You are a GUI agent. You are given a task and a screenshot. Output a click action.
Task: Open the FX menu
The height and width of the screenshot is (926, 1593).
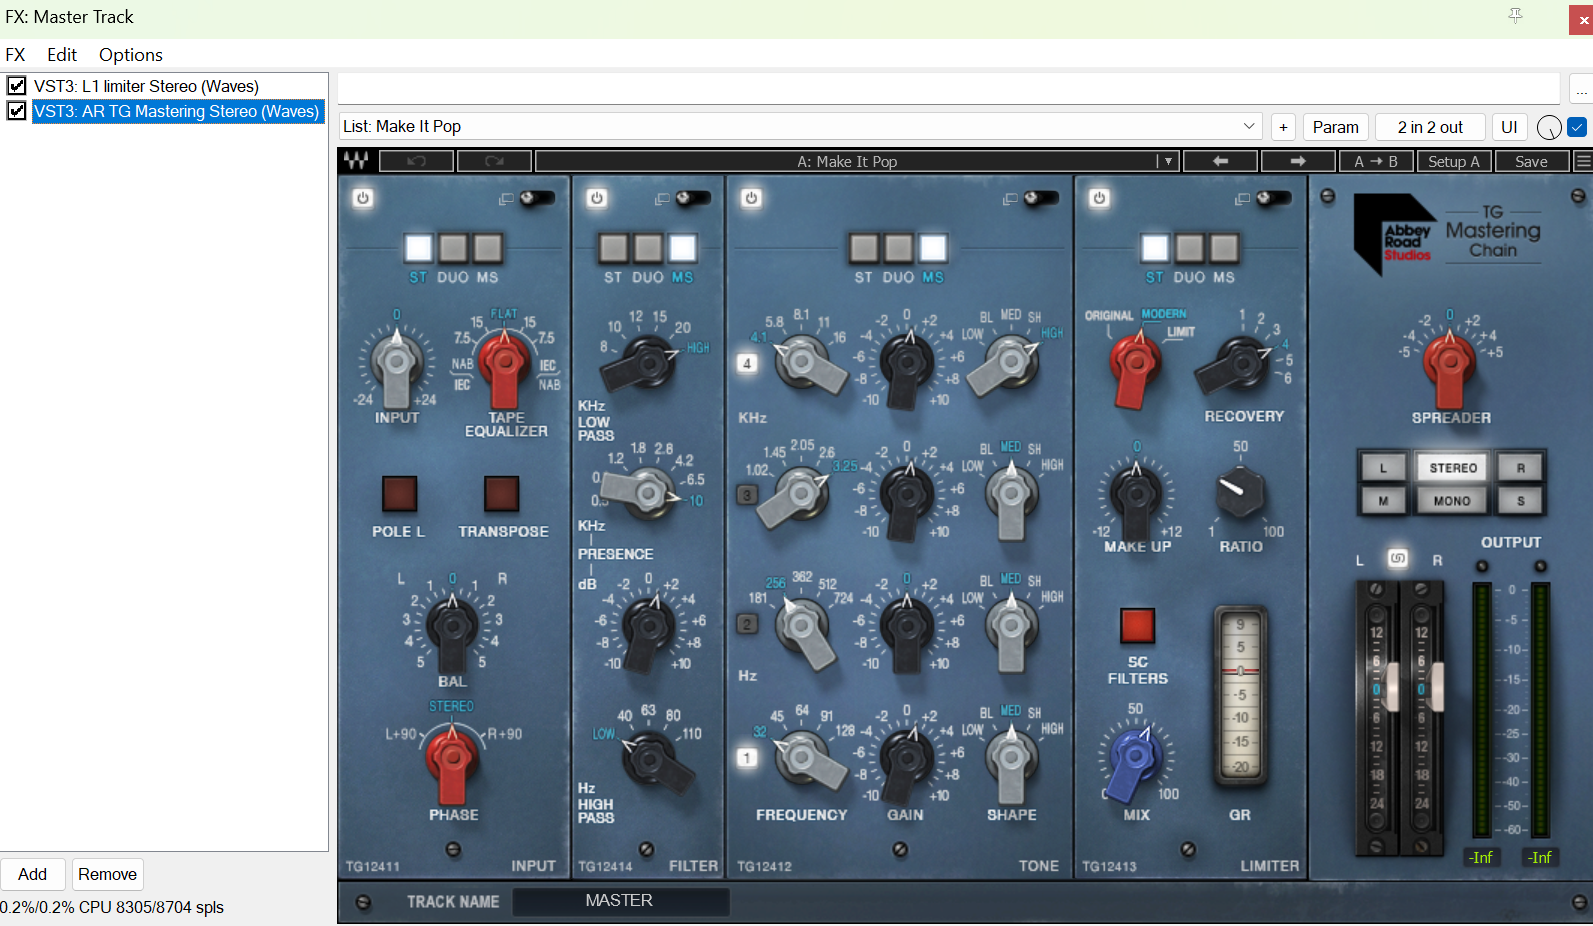pyautogui.click(x=15, y=55)
